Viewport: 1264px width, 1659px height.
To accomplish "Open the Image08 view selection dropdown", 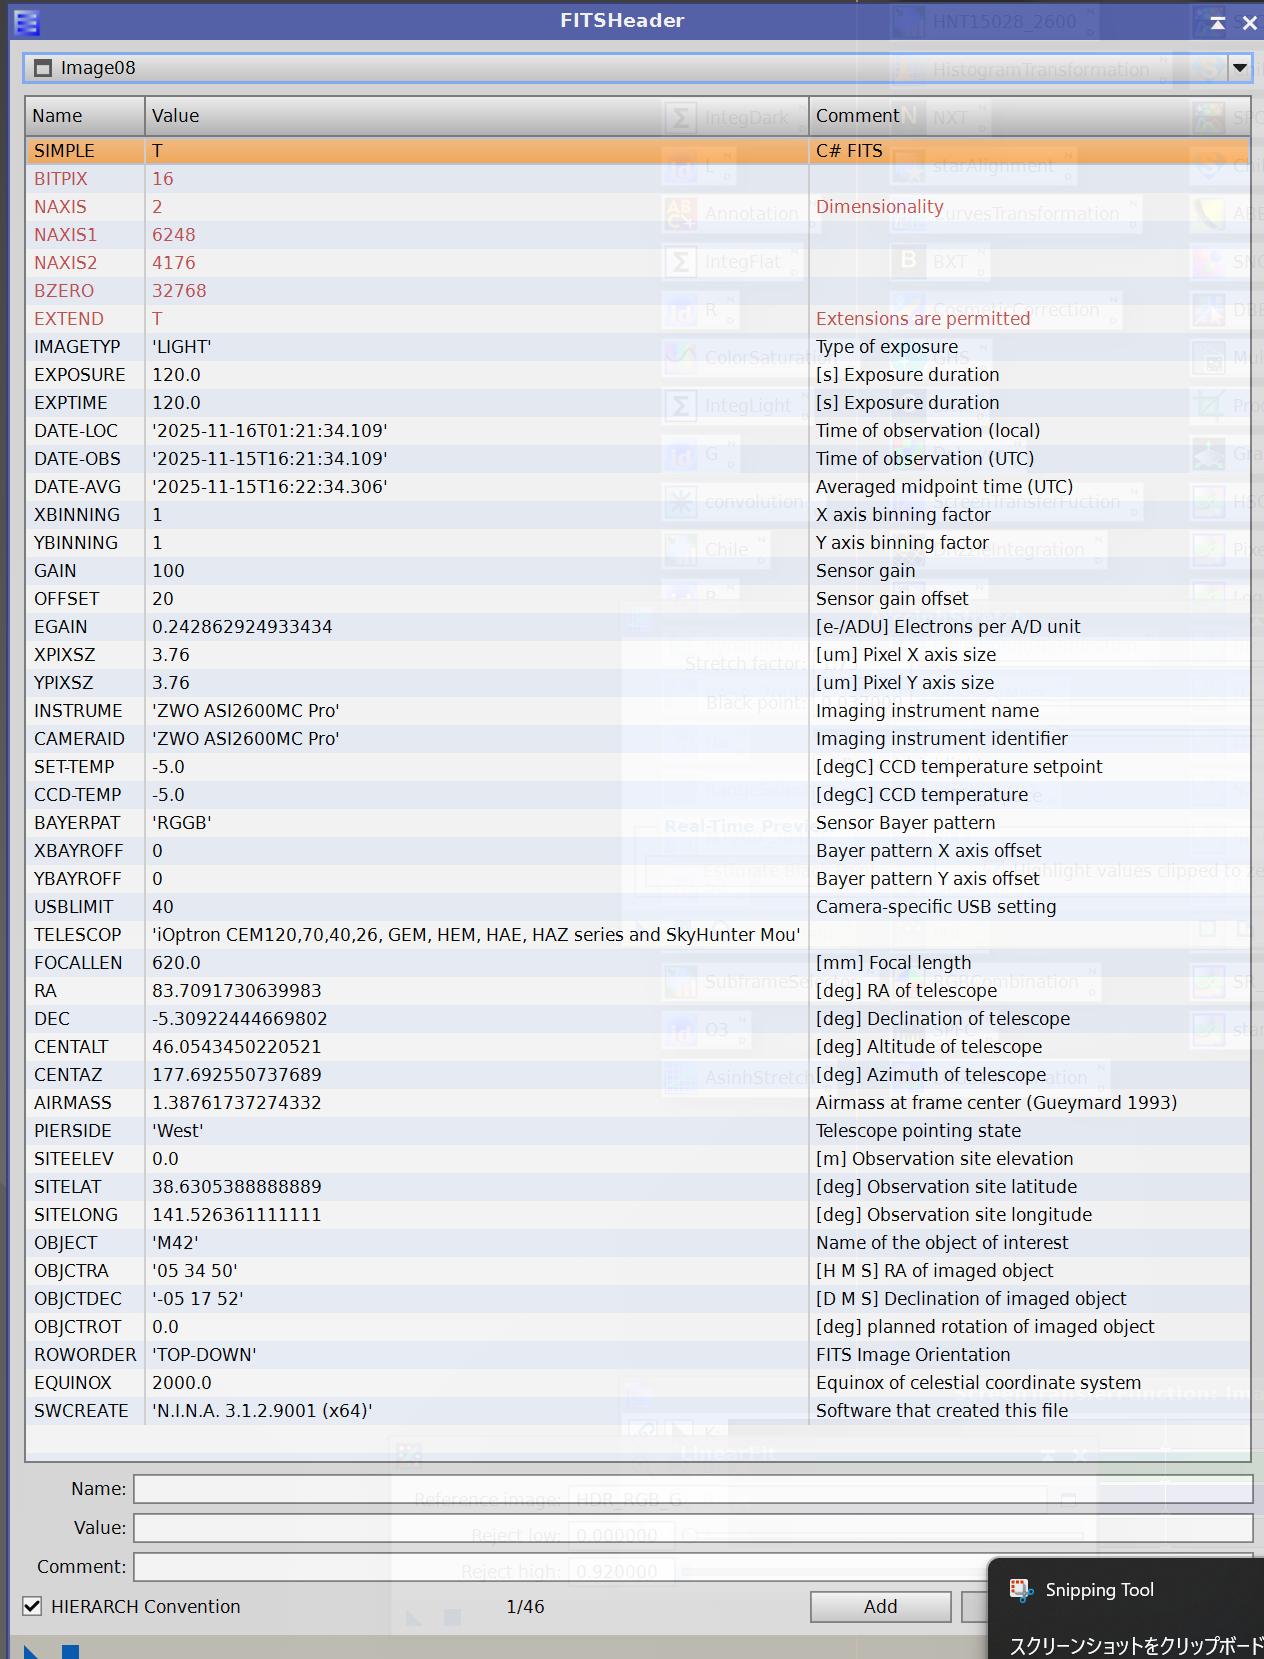I will click(x=1239, y=68).
